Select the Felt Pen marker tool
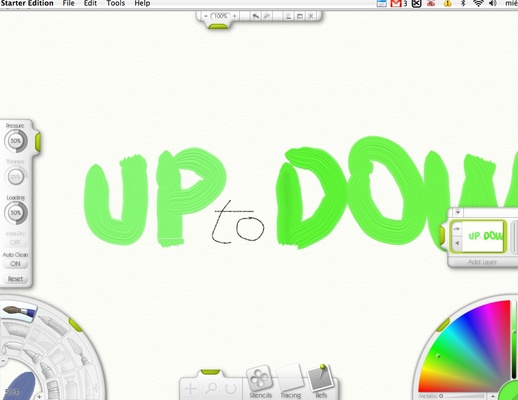This screenshot has width=518, height=400. click(x=32, y=356)
